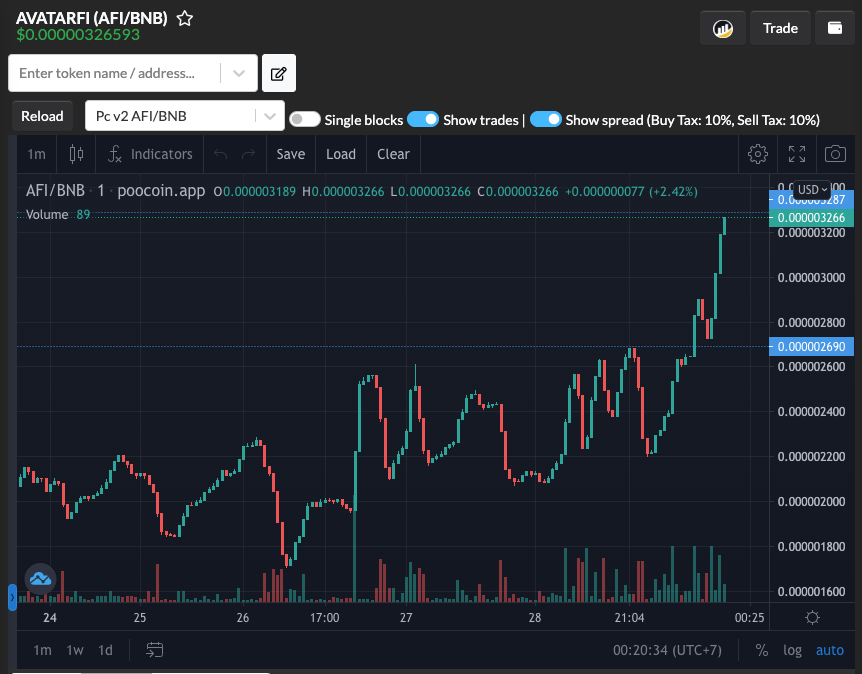
Task: Click the 17:00 time axis label
Action: (324, 618)
